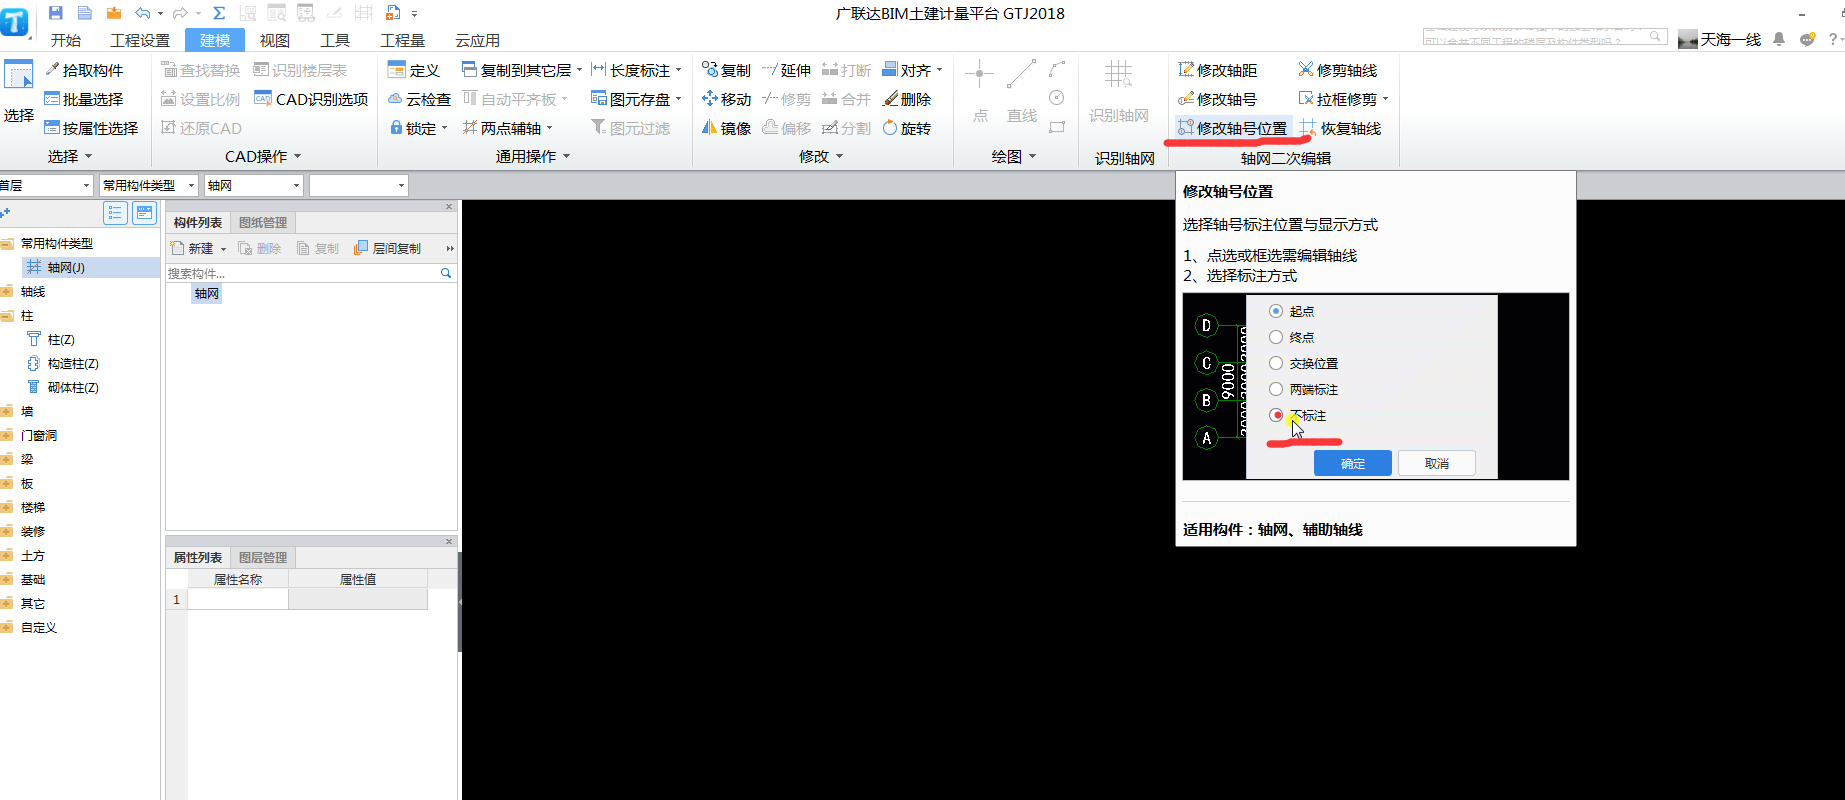Screen dimensions: 1845x800
Task: Select the 两端标注 radio option
Action: (x=1276, y=389)
